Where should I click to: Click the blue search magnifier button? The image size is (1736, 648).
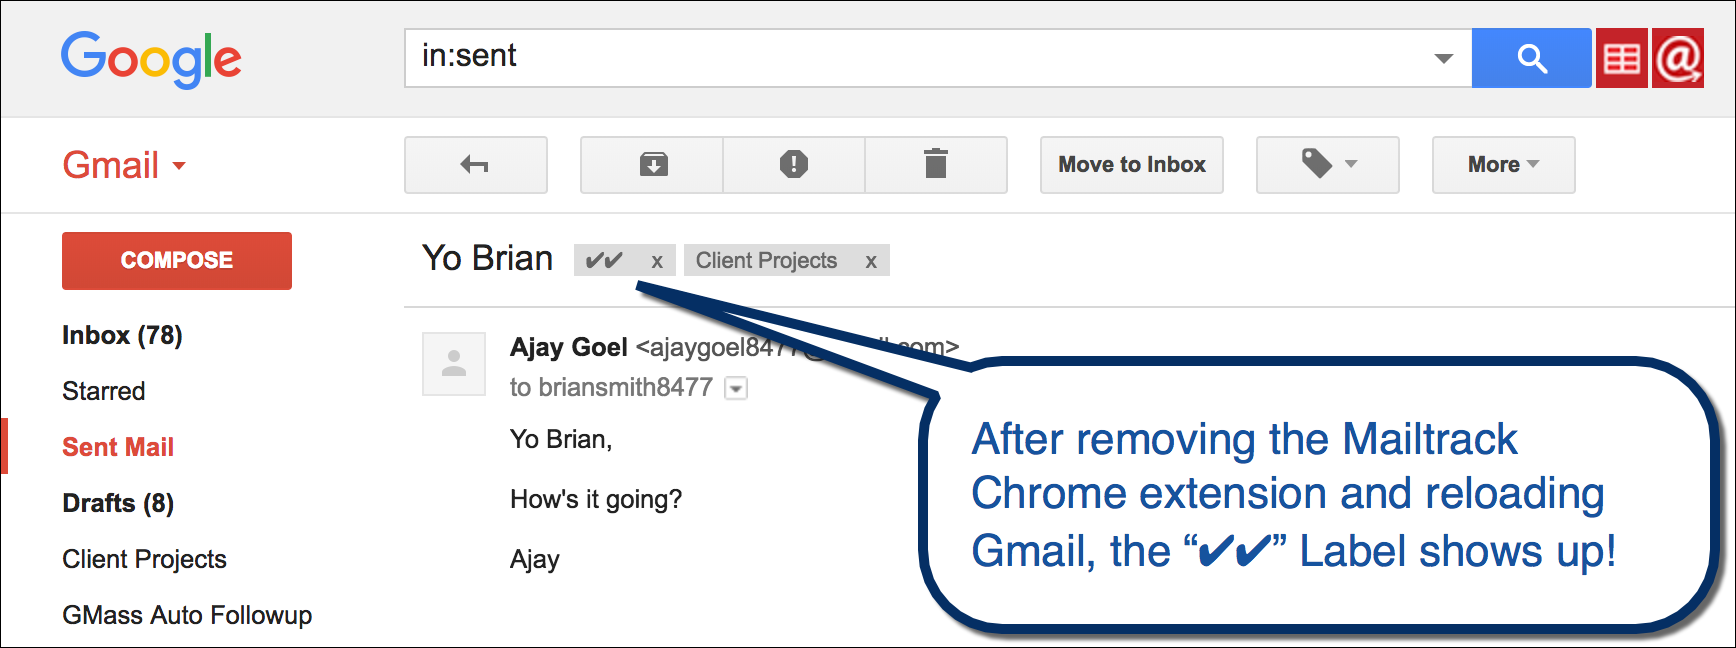tap(1531, 59)
